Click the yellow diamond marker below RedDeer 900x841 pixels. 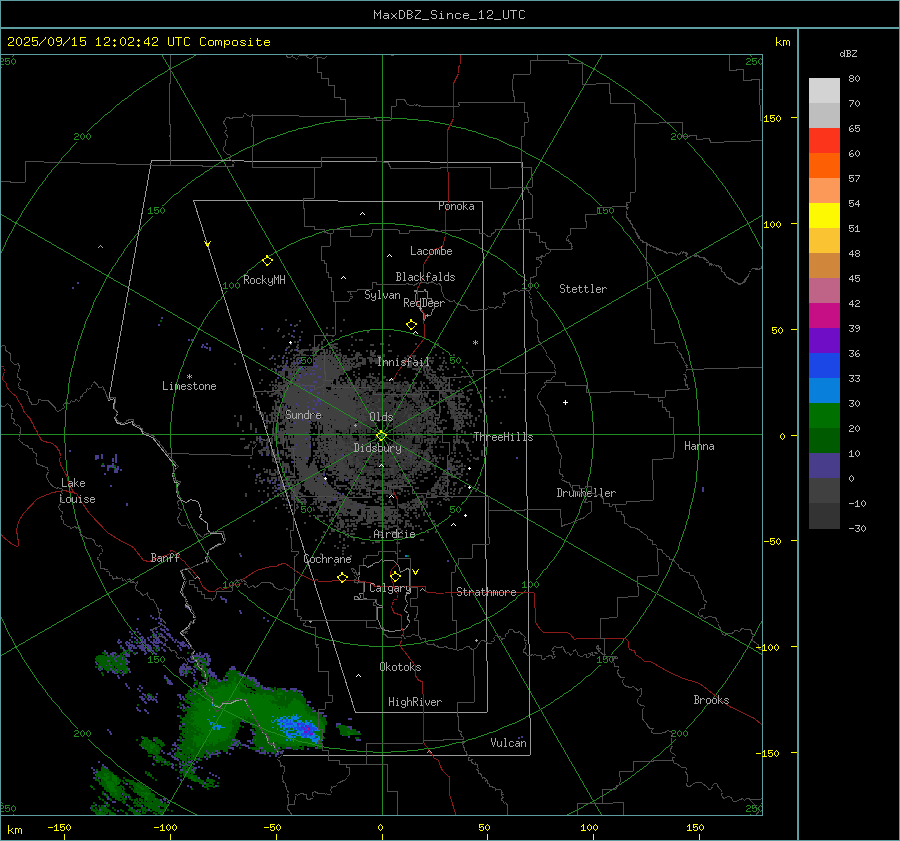click(x=411, y=325)
